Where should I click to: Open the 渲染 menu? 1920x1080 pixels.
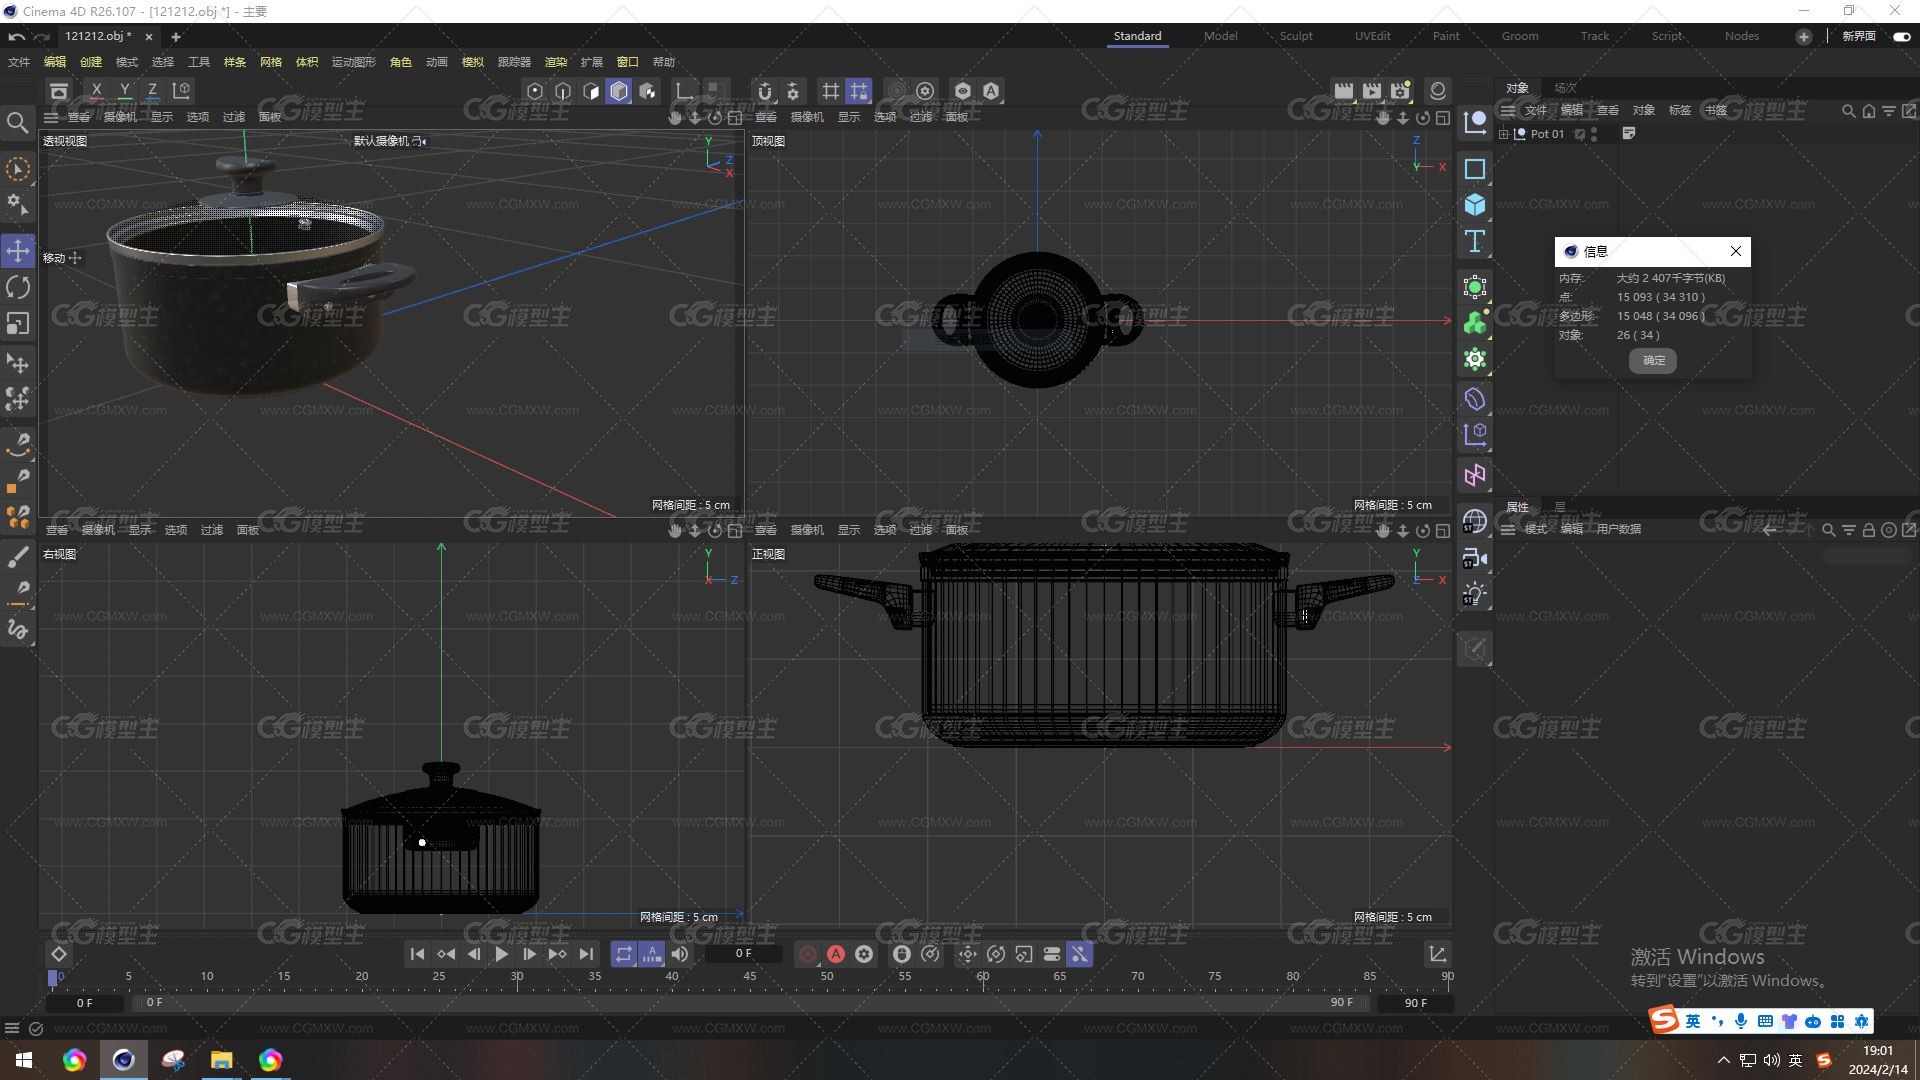pyautogui.click(x=555, y=62)
